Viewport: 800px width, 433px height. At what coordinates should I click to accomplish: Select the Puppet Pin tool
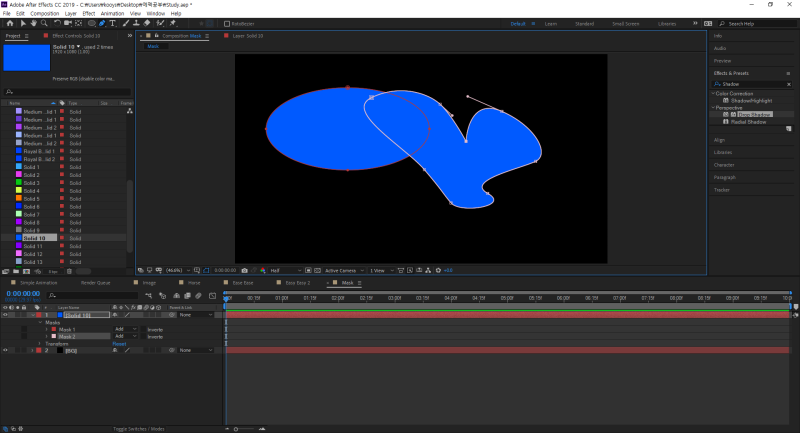(173, 23)
